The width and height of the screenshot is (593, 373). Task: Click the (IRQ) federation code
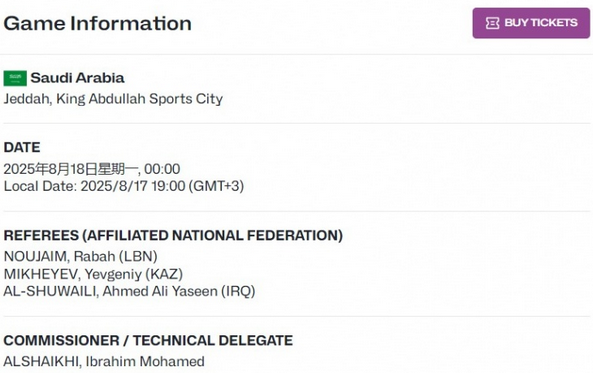click(238, 291)
